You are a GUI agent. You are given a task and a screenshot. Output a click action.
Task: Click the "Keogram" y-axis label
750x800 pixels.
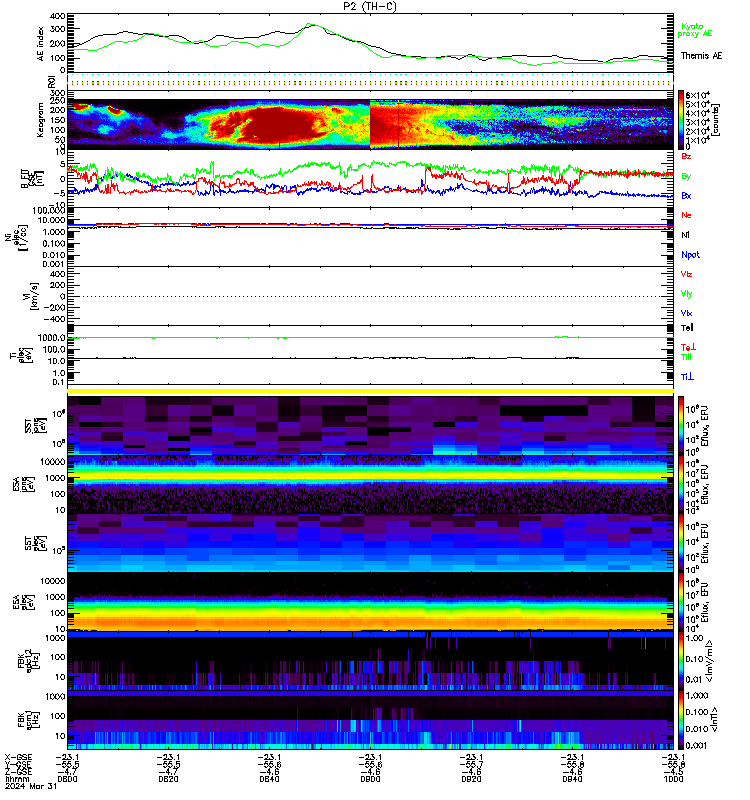[x=40, y=120]
